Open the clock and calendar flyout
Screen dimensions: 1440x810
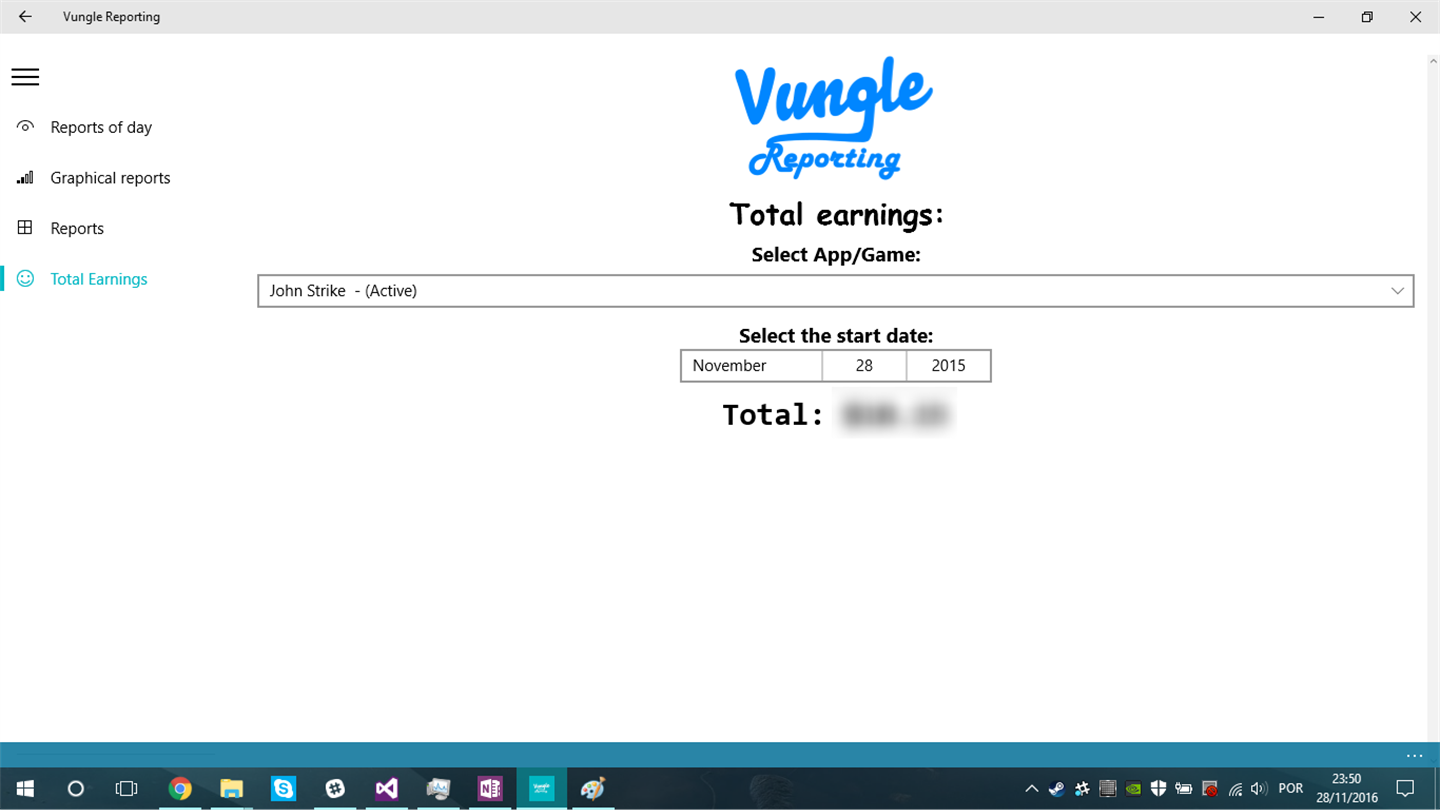[x=1349, y=789]
